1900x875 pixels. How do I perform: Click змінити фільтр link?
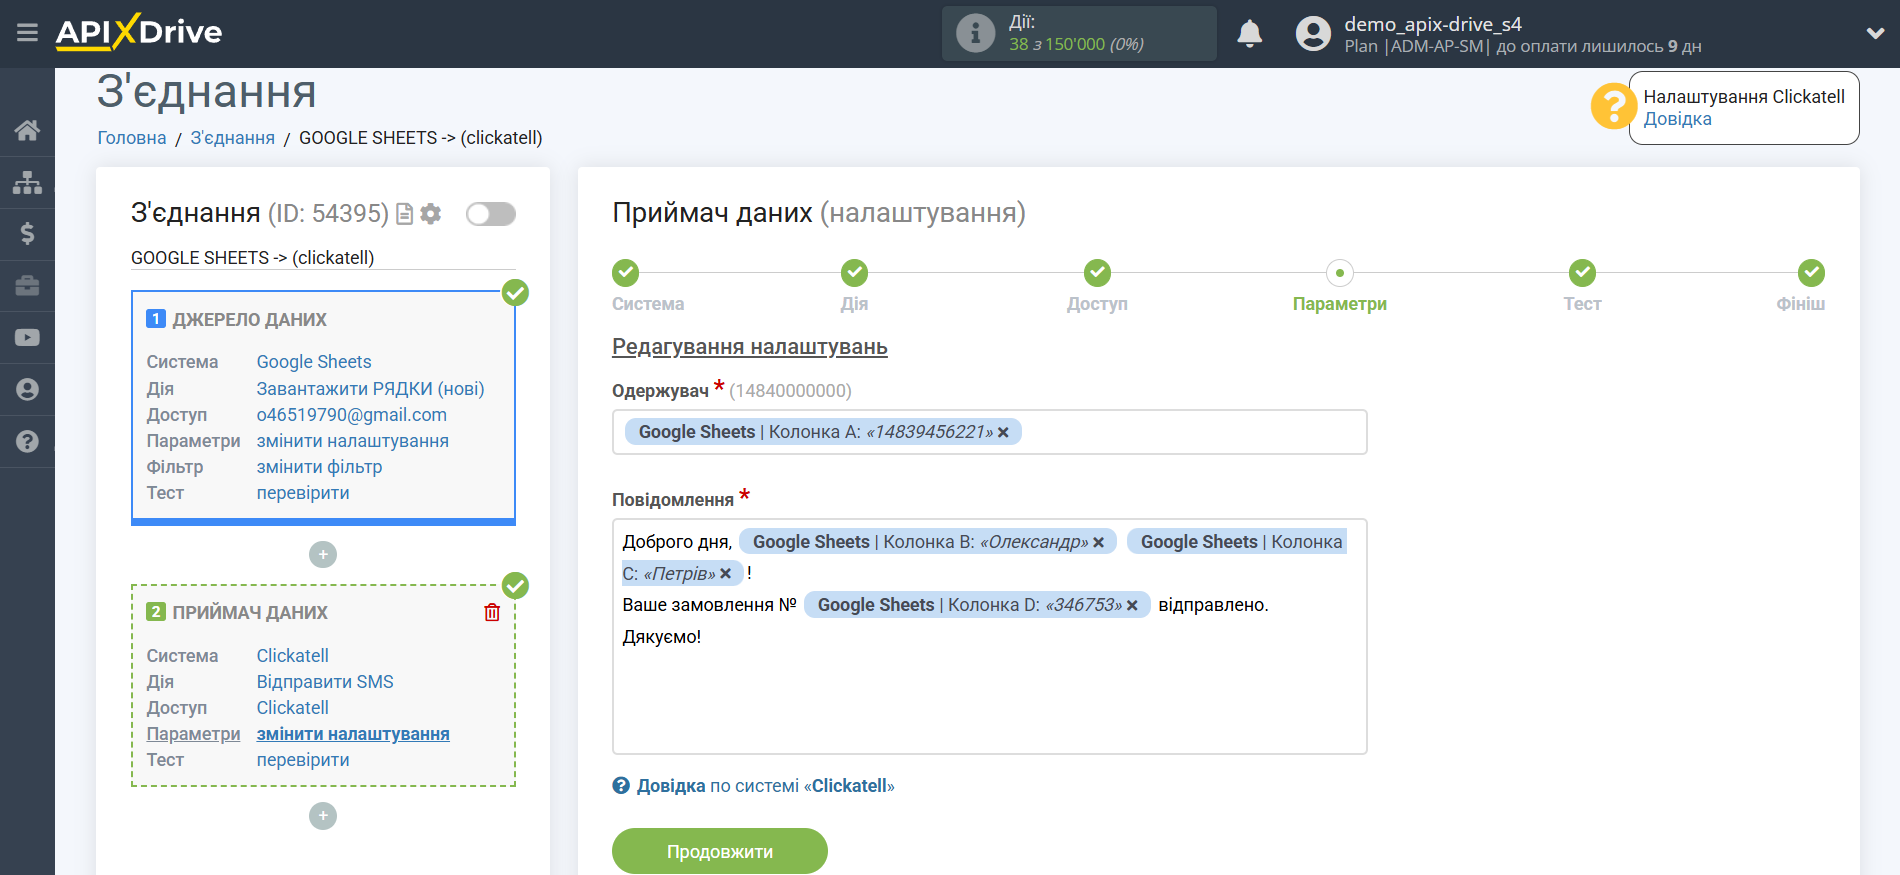[x=319, y=467]
